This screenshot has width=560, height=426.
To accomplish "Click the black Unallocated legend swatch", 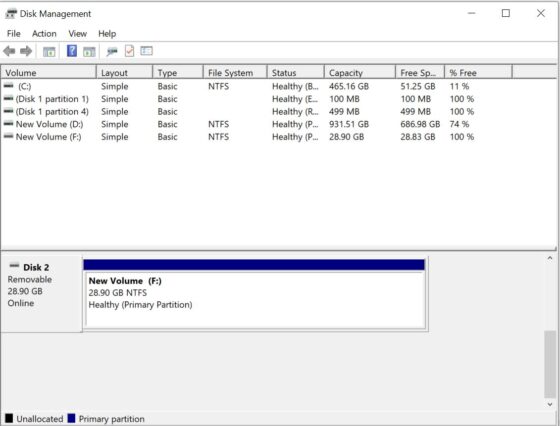I will 9,418.
